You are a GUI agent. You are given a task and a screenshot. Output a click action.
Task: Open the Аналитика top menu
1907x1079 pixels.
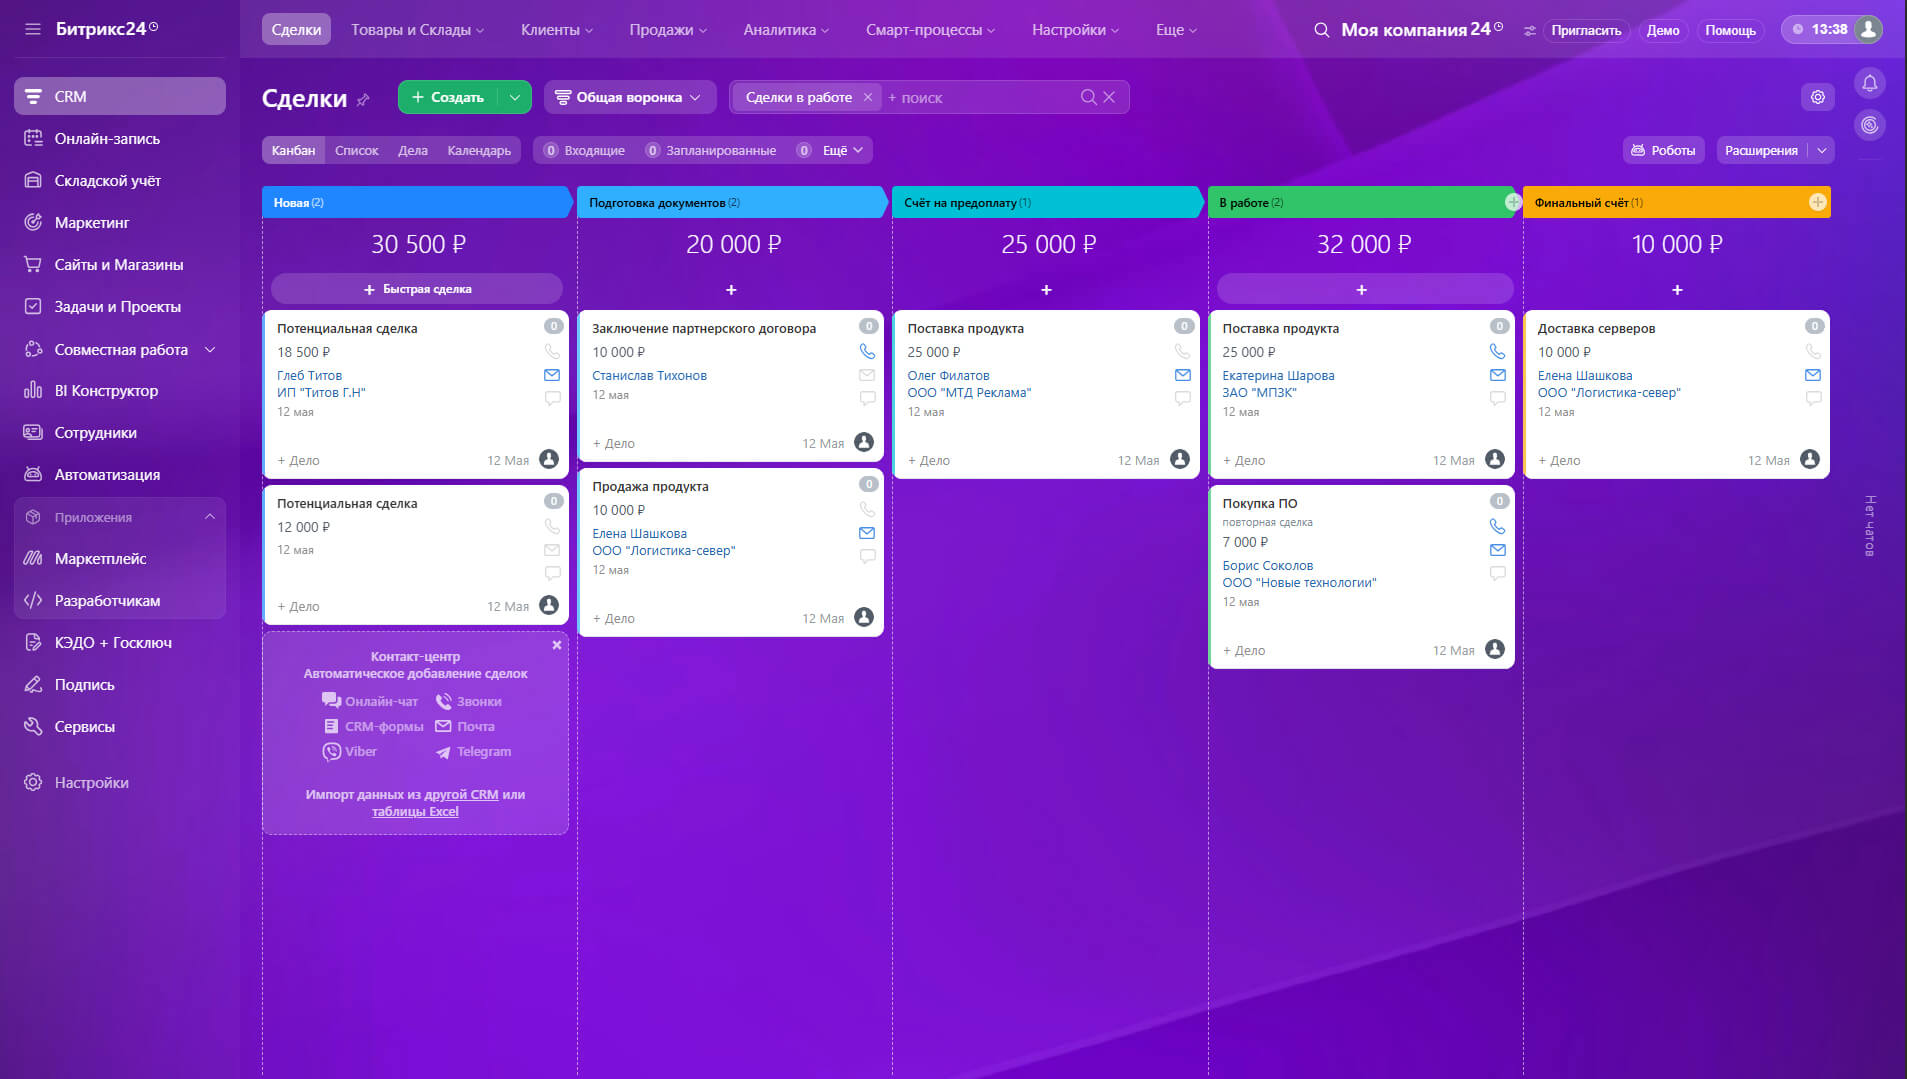(786, 30)
